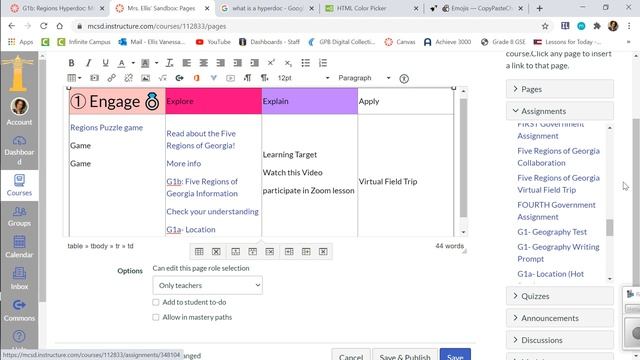Viewport: 640px width, 360px height.
Task: Bookmark this page with the star icon
Action: click(x=545, y=26)
